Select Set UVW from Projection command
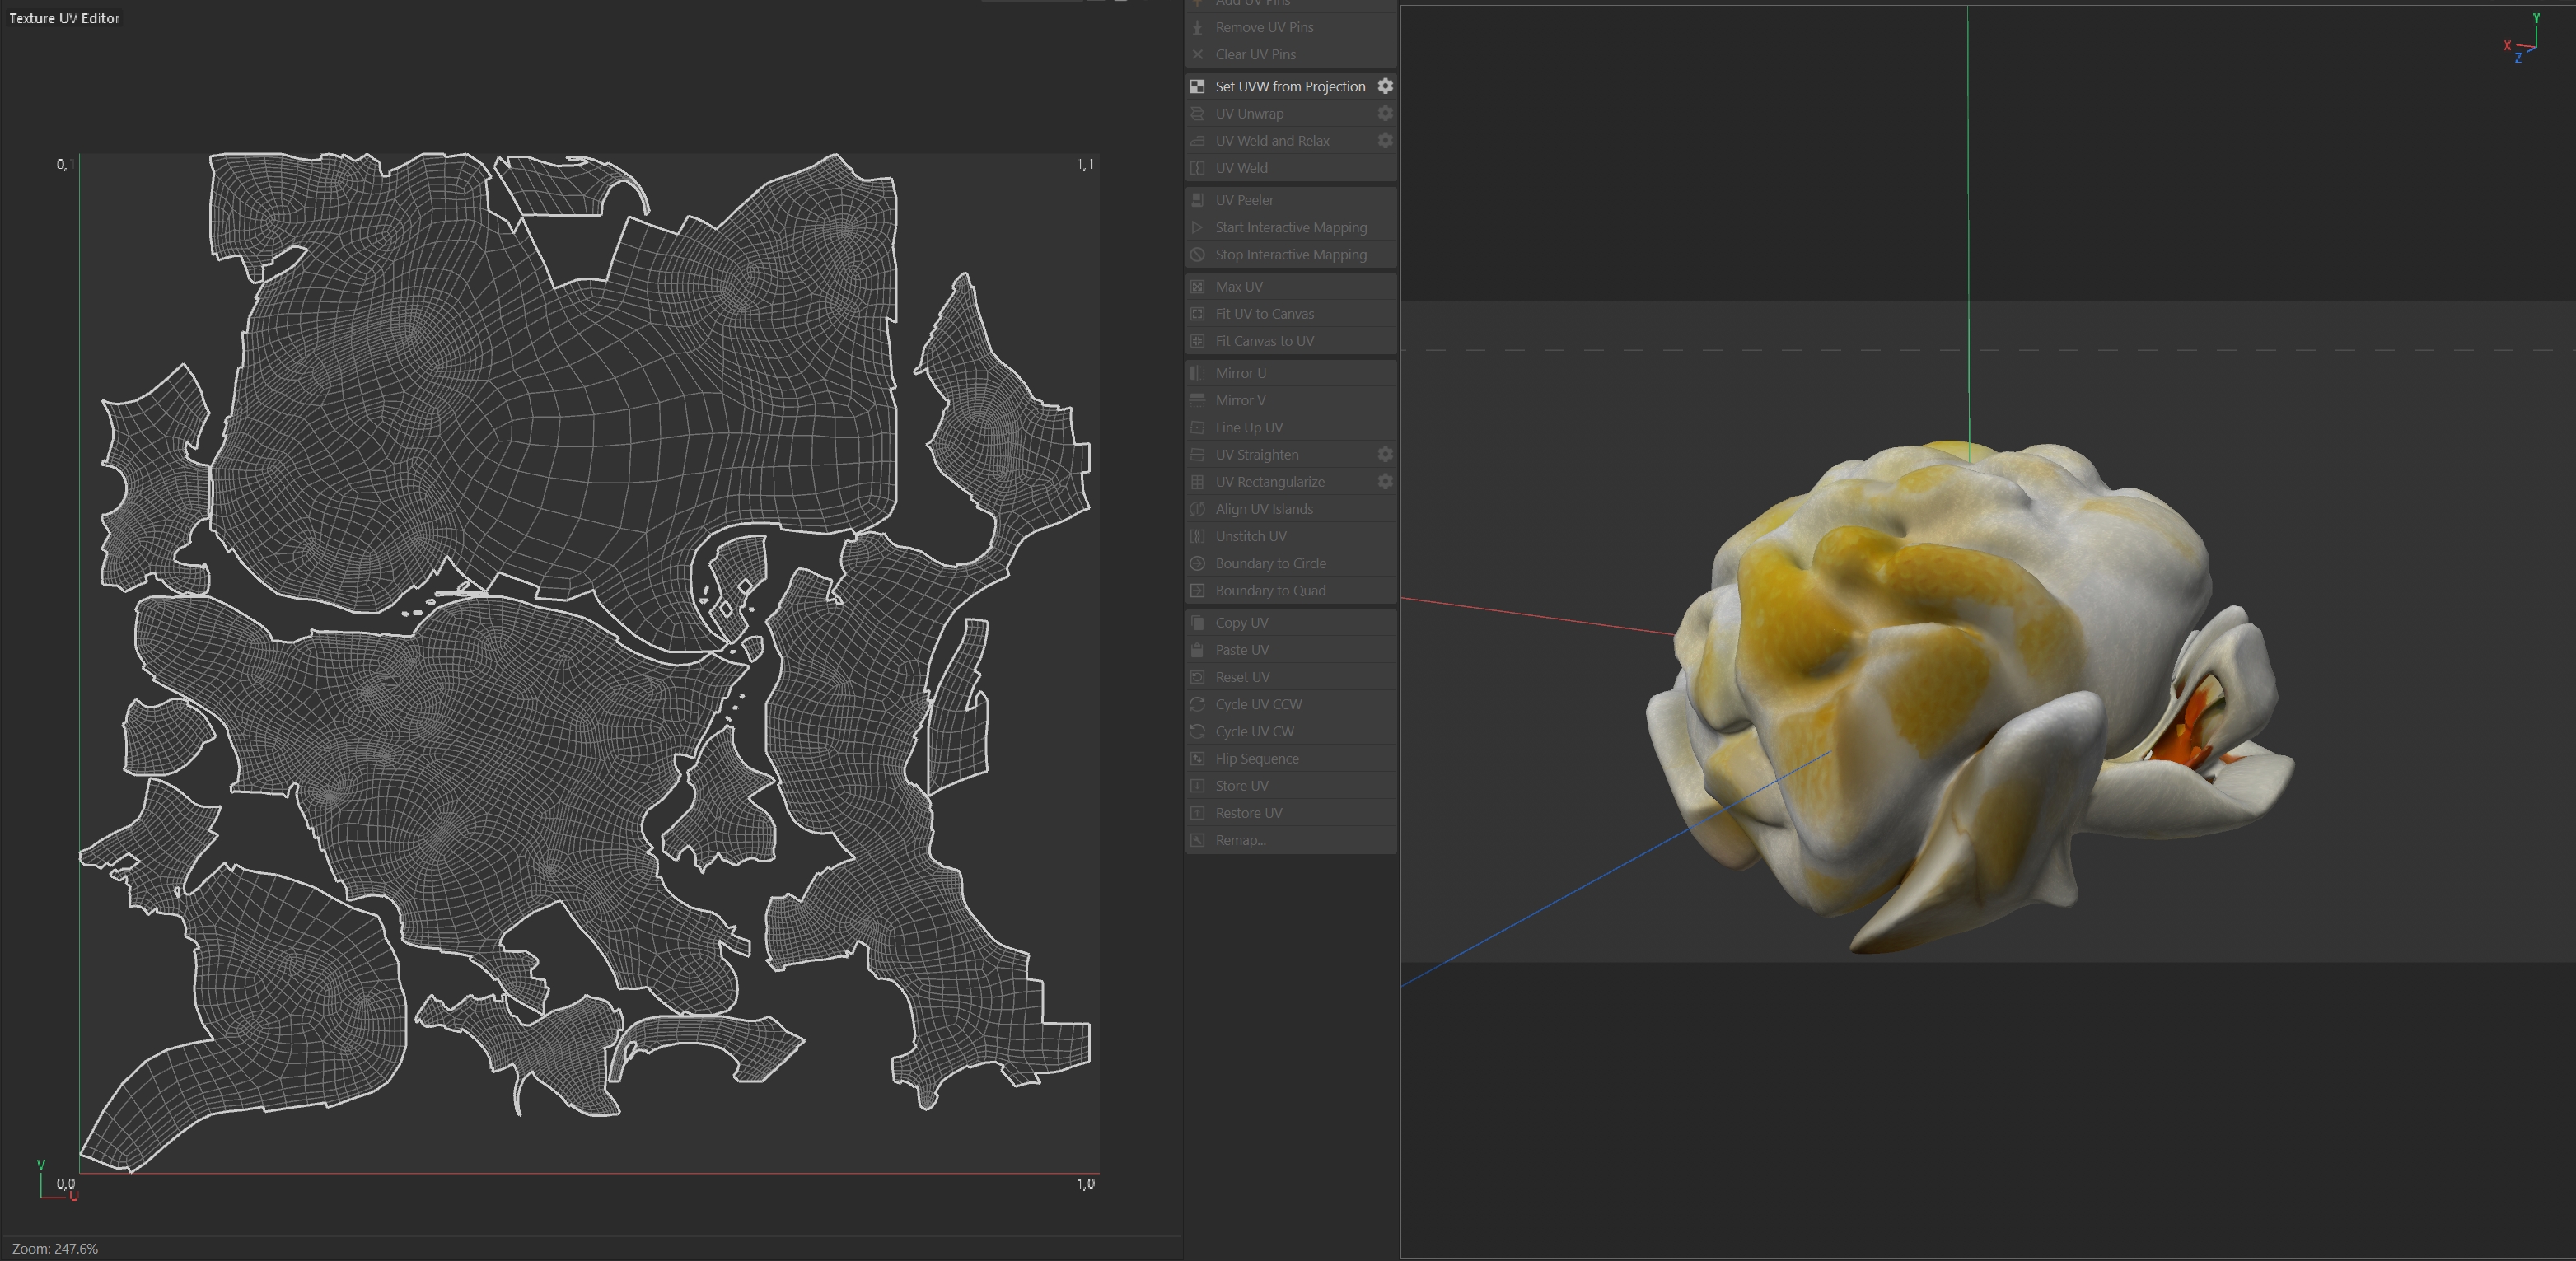The width and height of the screenshot is (2576, 1261). [1289, 86]
